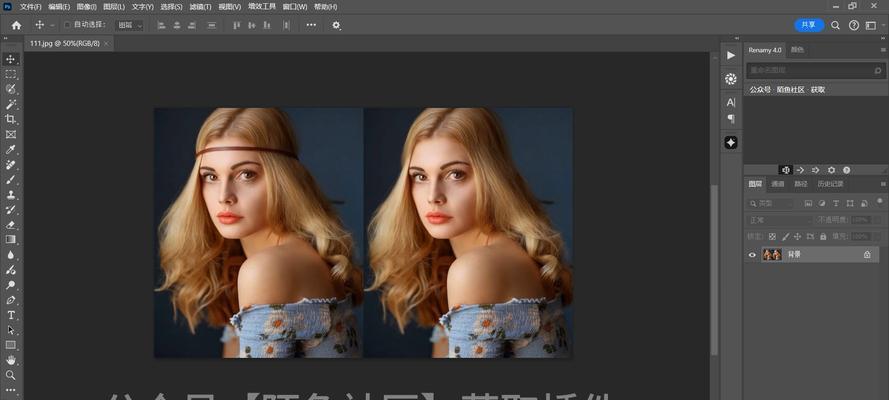Image resolution: width=889 pixels, height=400 pixels.
Task: Select the Path Selection tool
Action: click(10, 330)
